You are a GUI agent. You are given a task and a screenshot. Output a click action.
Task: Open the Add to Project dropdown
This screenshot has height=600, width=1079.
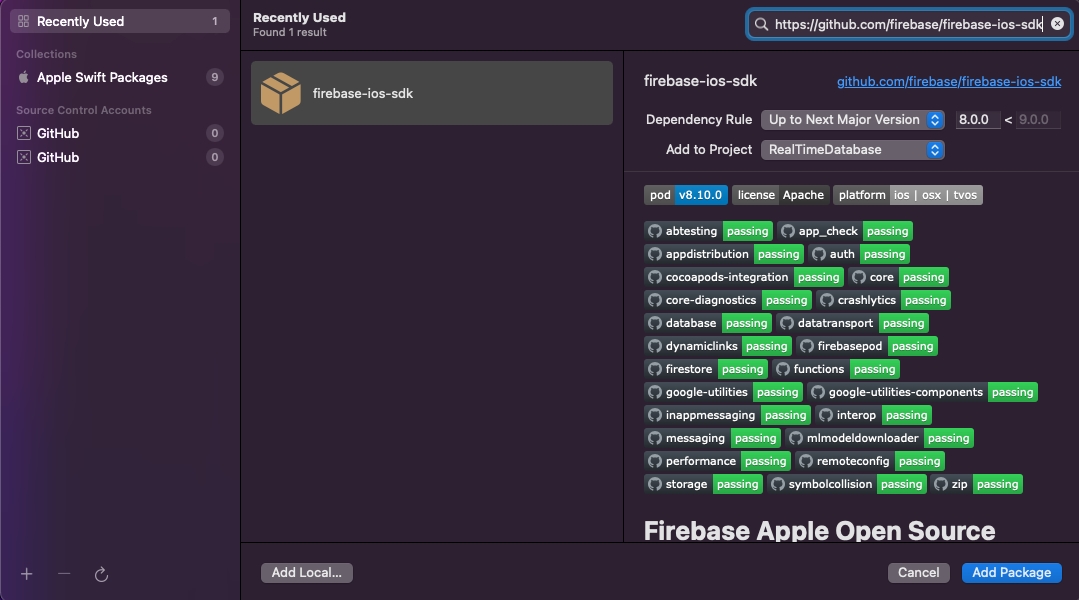[852, 150]
